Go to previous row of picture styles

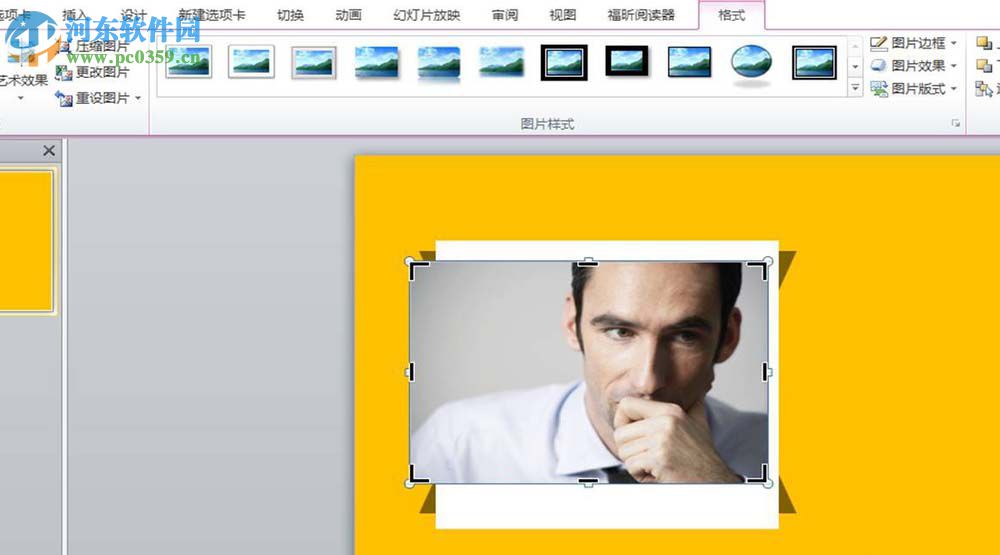855,47
